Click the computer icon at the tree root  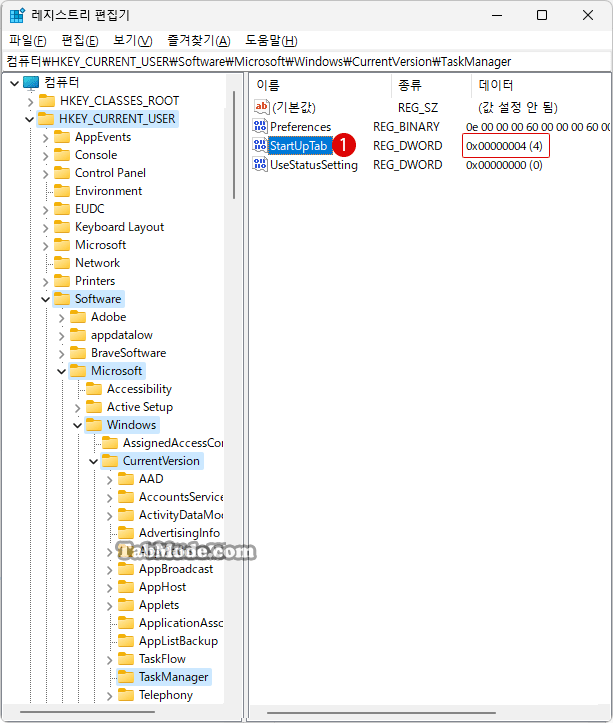pos(31,83)
